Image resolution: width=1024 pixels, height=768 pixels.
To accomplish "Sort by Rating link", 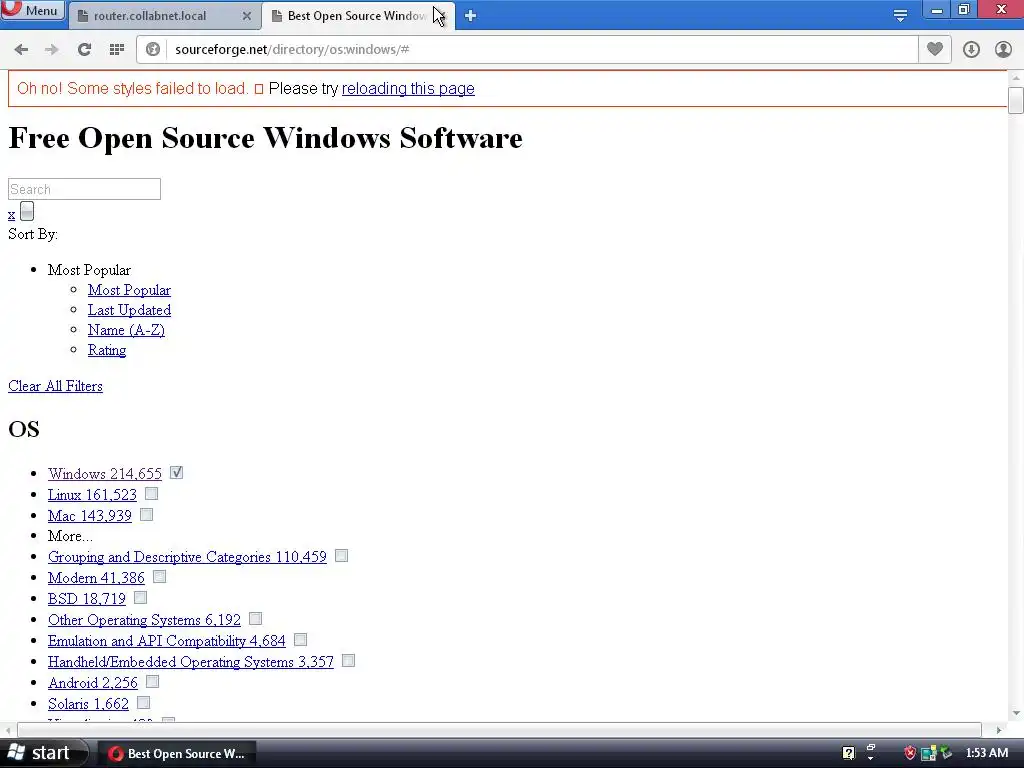I will 107,350.
